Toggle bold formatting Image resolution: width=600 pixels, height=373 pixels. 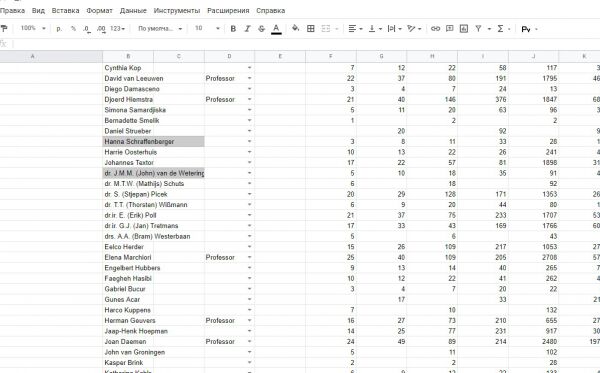tap(233, 29)
